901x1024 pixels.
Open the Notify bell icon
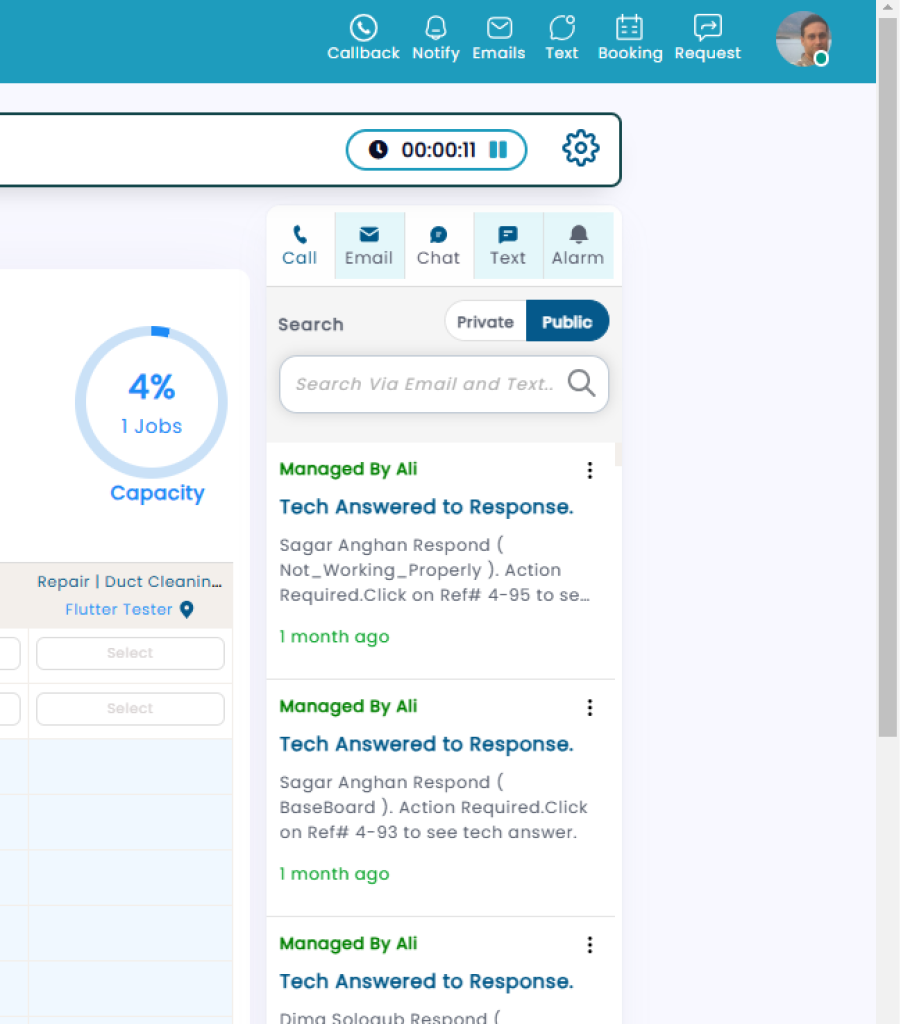435,28
